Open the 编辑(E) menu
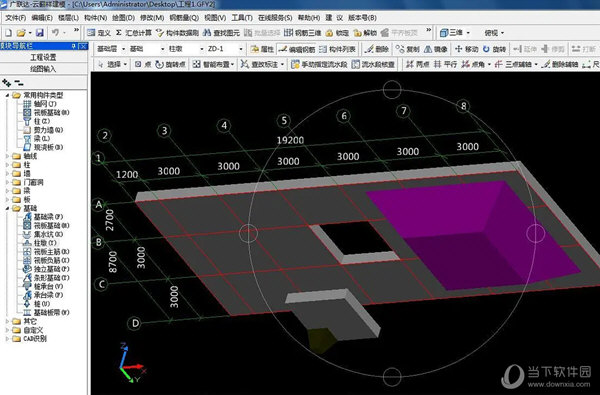 (x=42, y=18)
